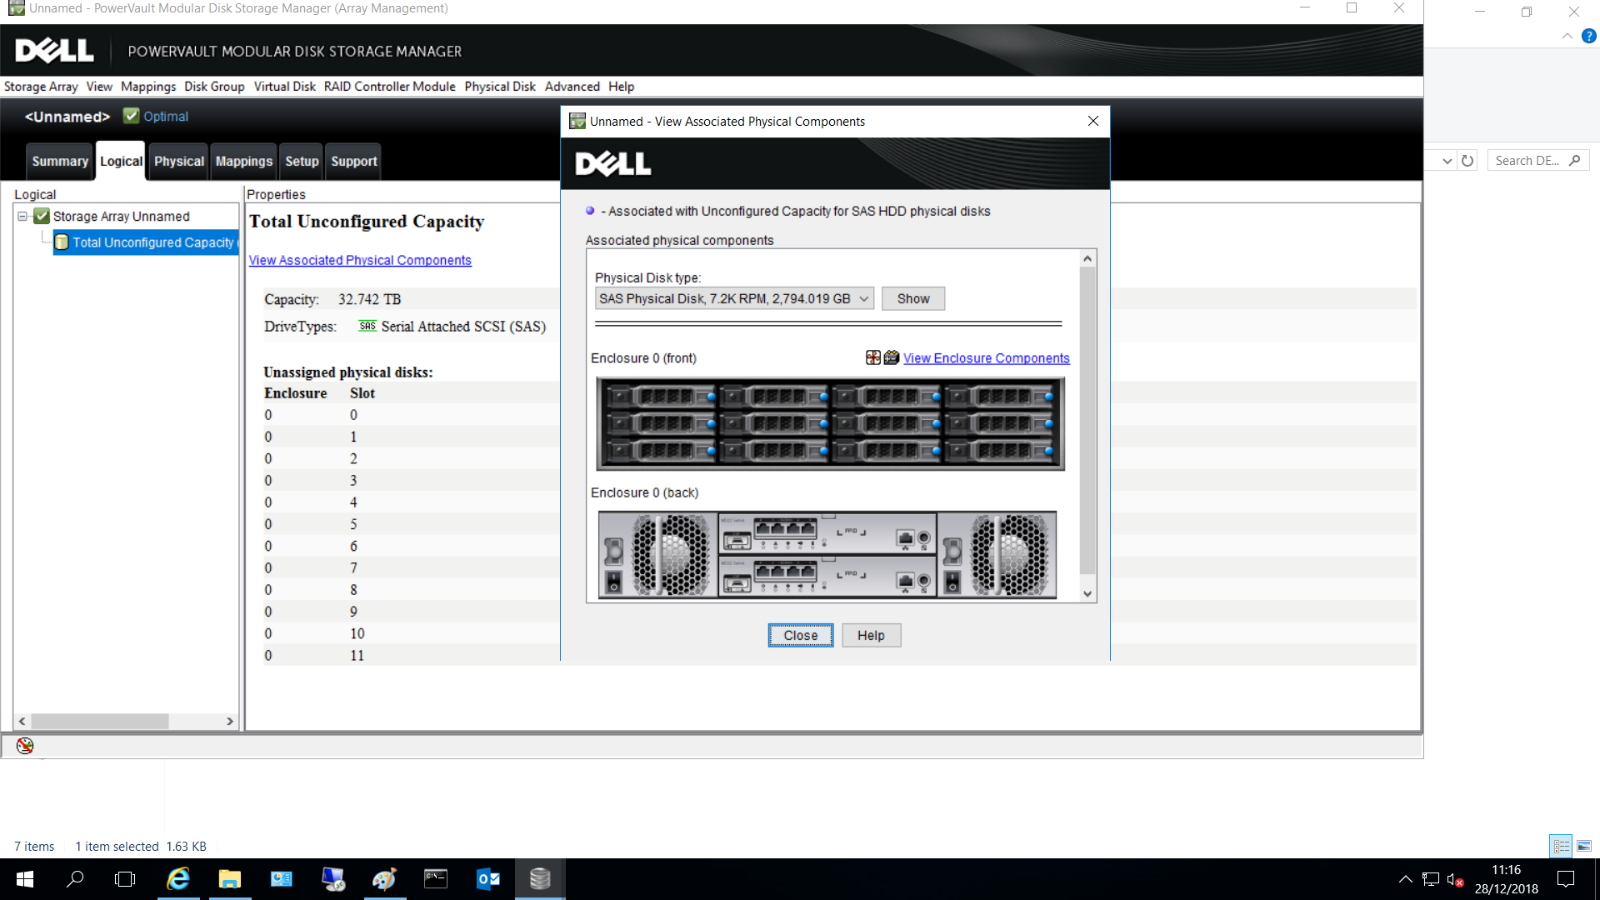
Task: Switch to the Logical tab
Action: coord(121,161)
